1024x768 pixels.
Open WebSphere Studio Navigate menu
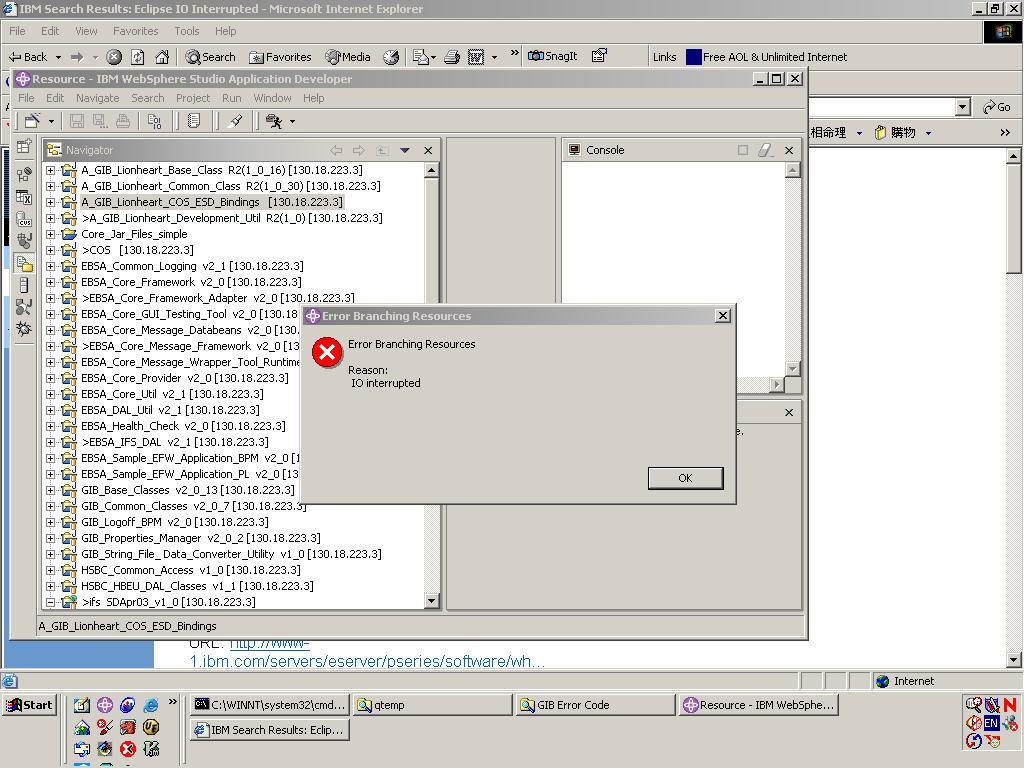97,98
